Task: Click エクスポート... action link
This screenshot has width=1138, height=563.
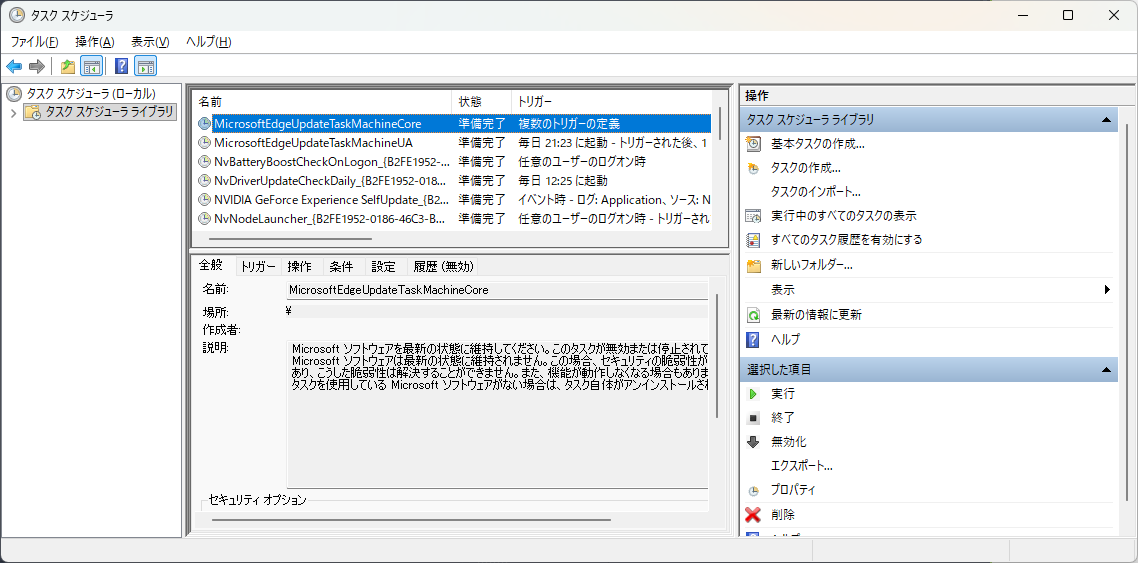Action: pos(802,466)
